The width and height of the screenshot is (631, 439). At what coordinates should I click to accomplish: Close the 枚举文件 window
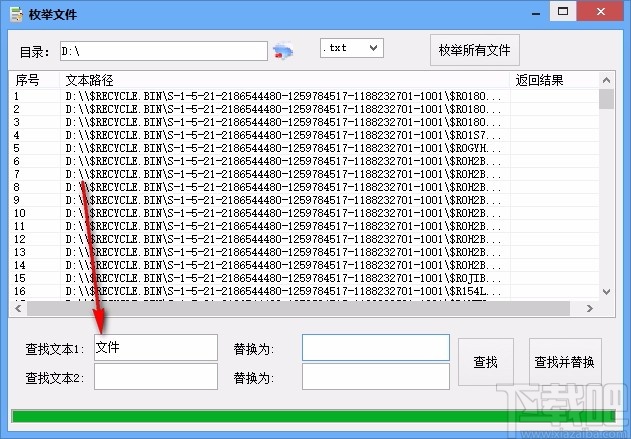click(x=601, y=11)
